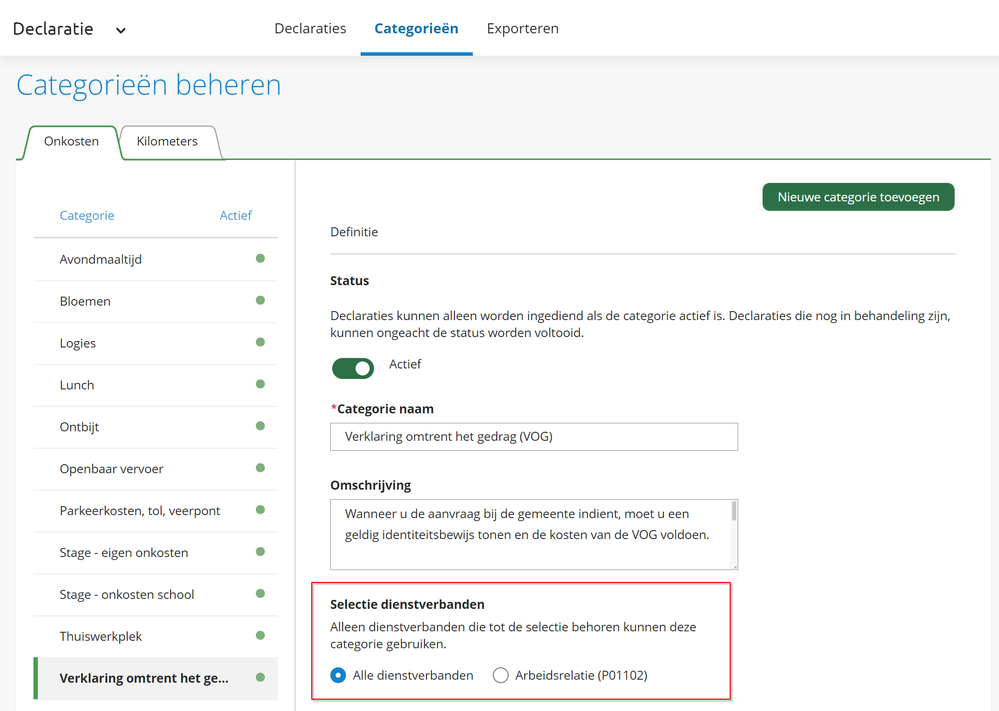Viewport: 999px width, 711px height.
Task: Click the Omschrijving textarea scrollbar
Action: pos(734,512)
